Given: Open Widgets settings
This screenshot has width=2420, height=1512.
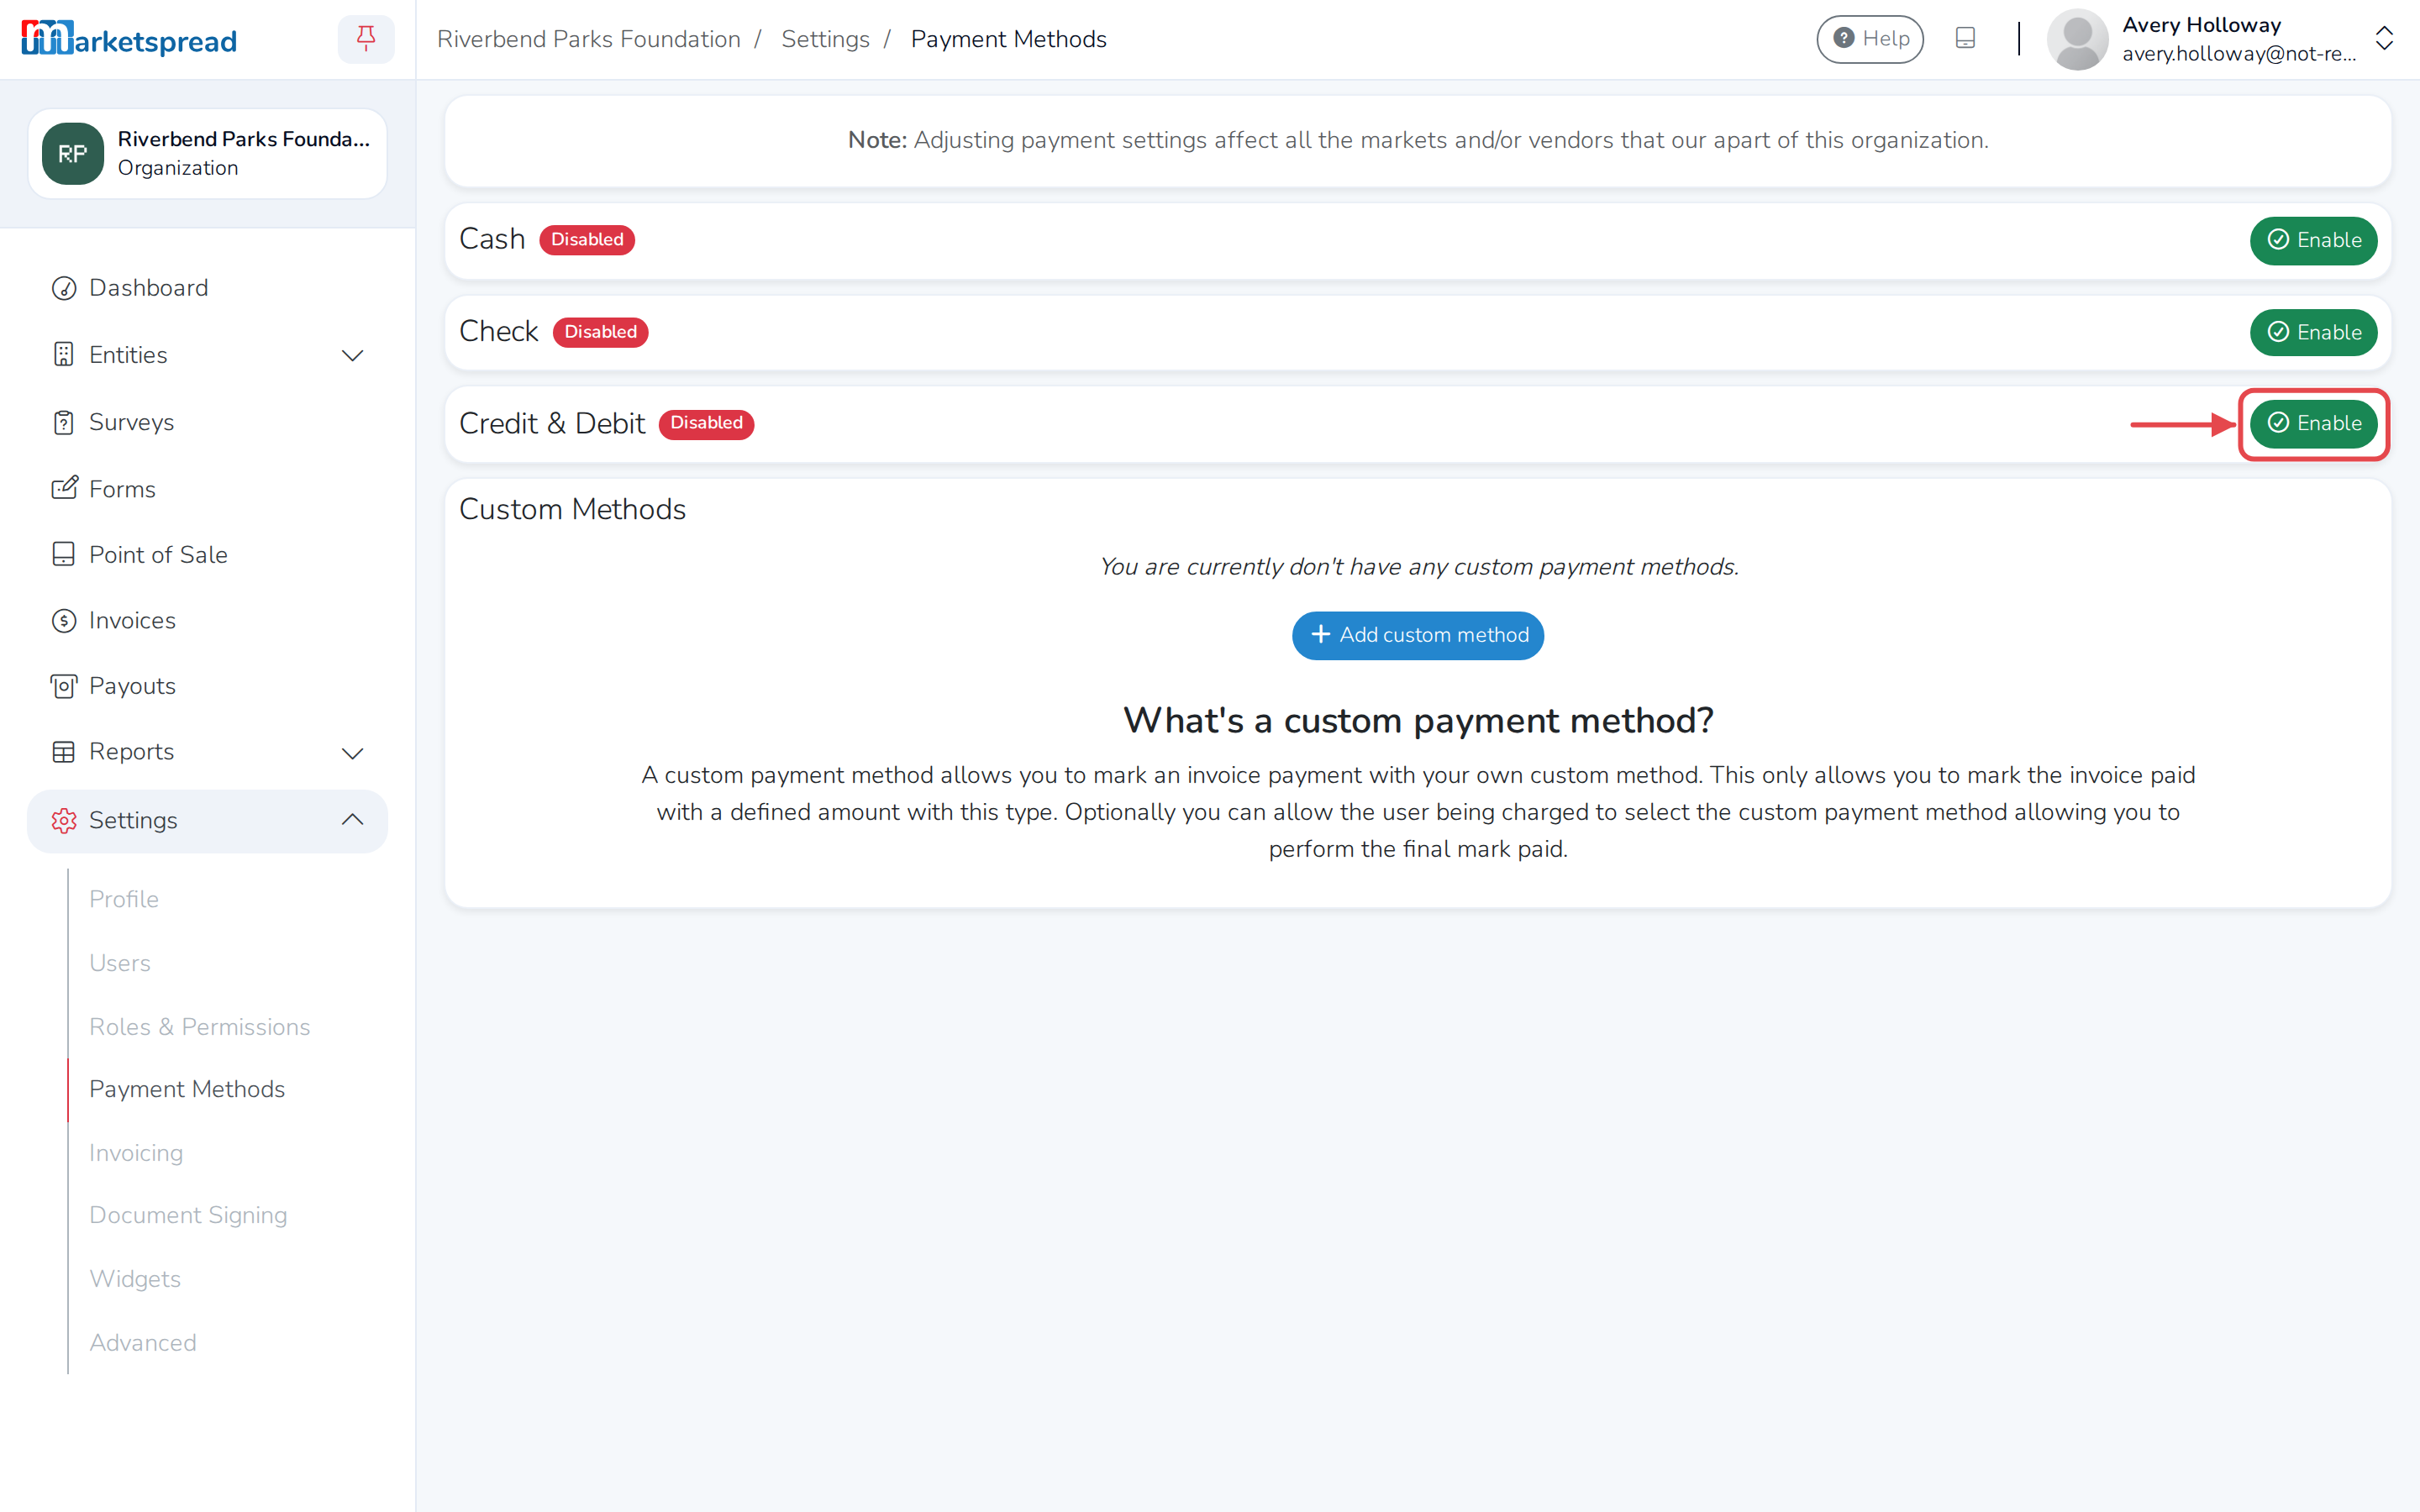Looking at the screenshot, I should click(x=135, y=1279).
